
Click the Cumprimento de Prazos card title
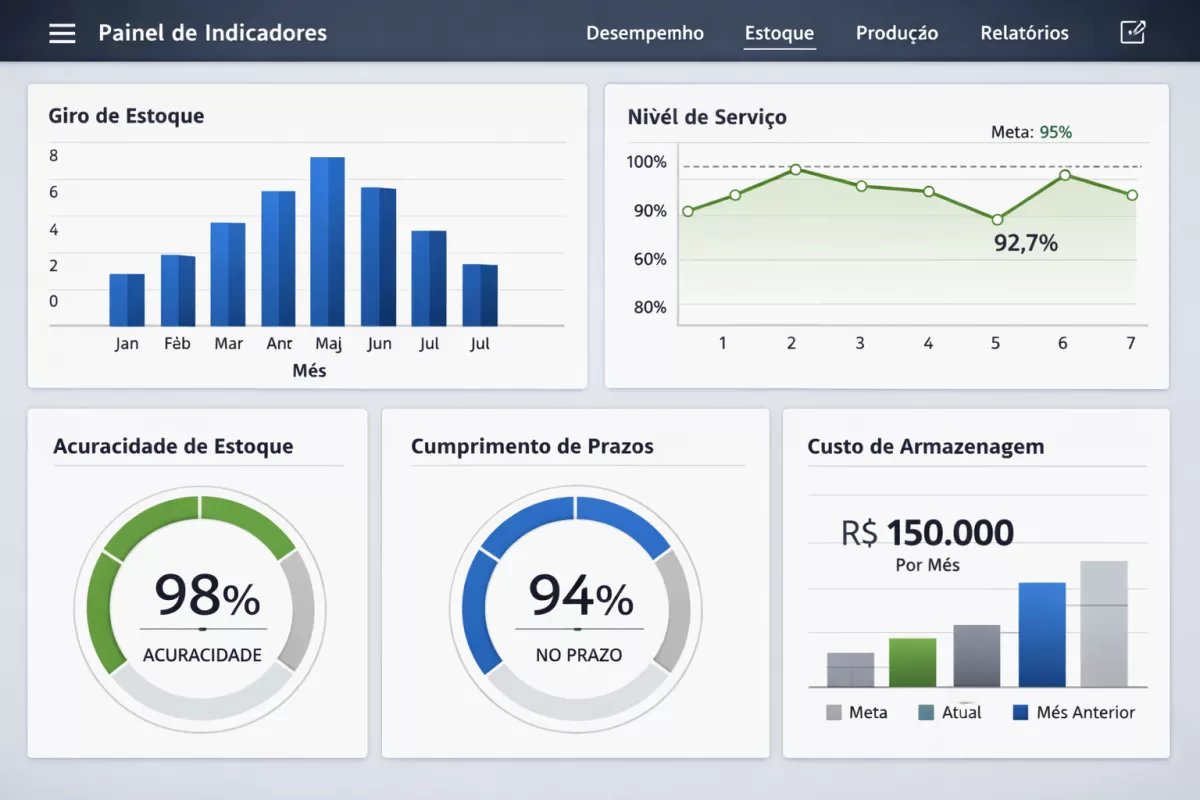tap(532, 446)
